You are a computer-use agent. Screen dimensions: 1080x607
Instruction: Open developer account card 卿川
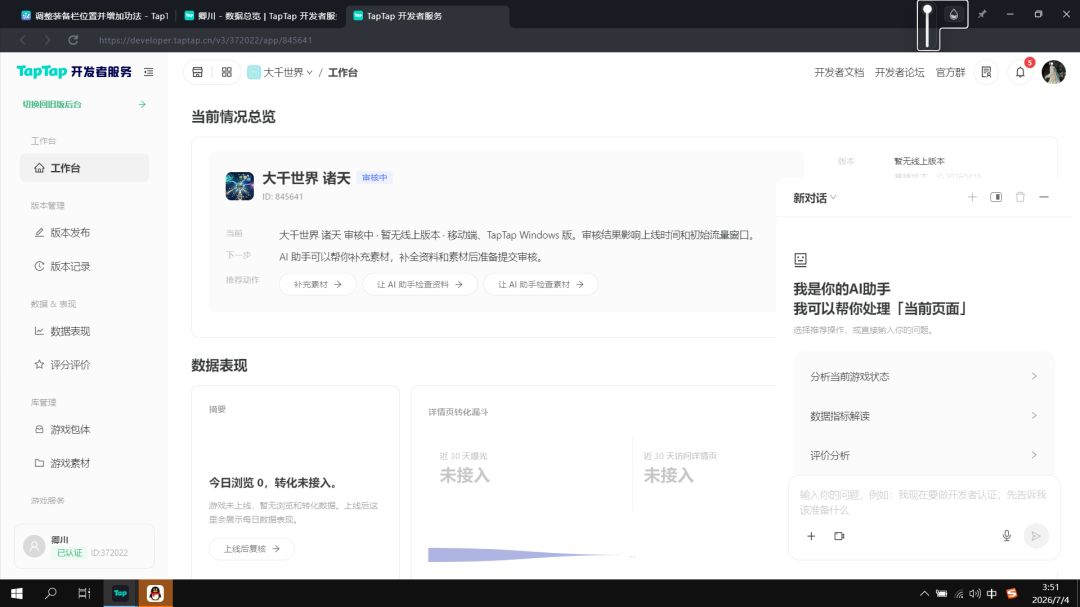click(x=84, y=546)
